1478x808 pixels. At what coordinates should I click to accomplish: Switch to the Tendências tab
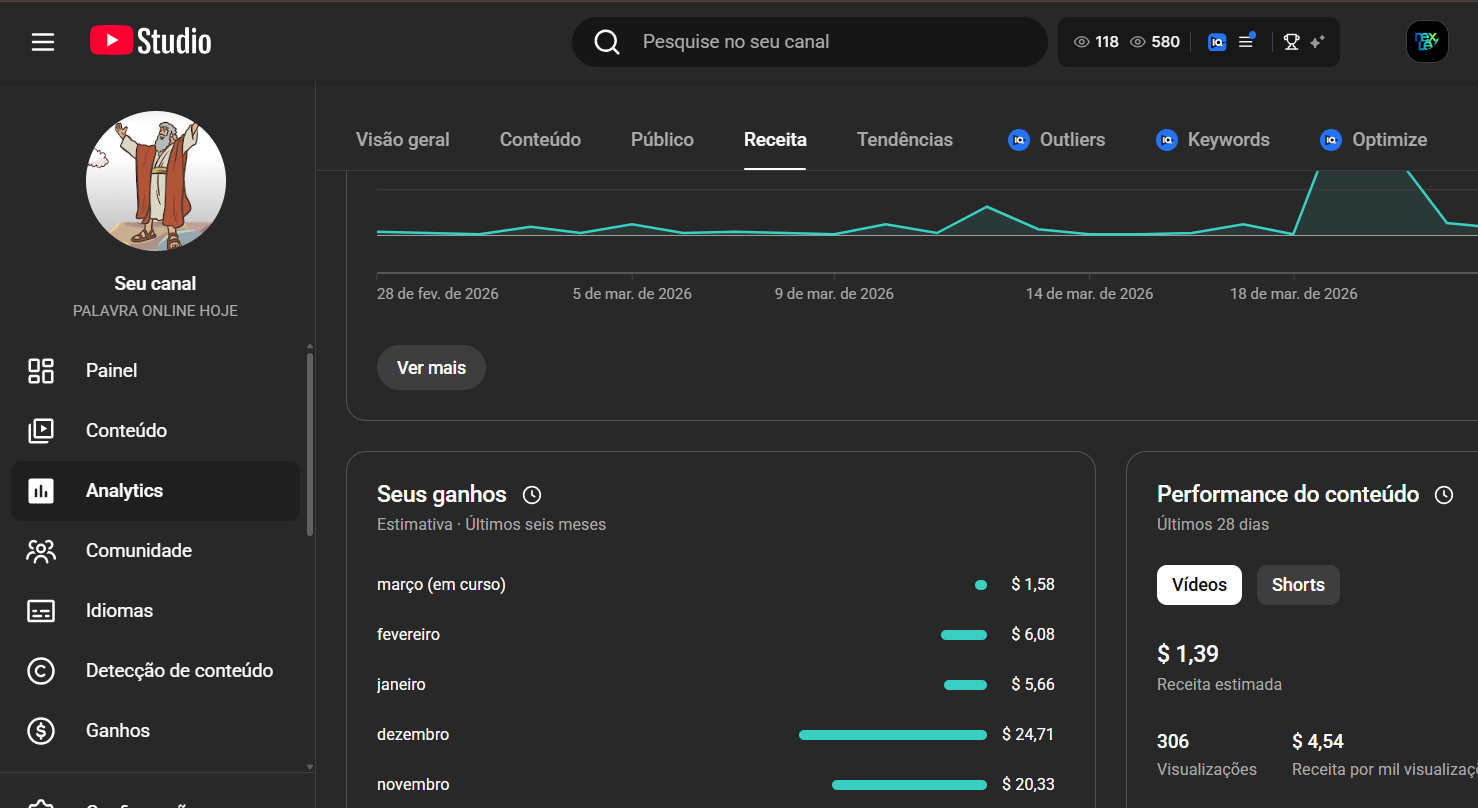904,140
